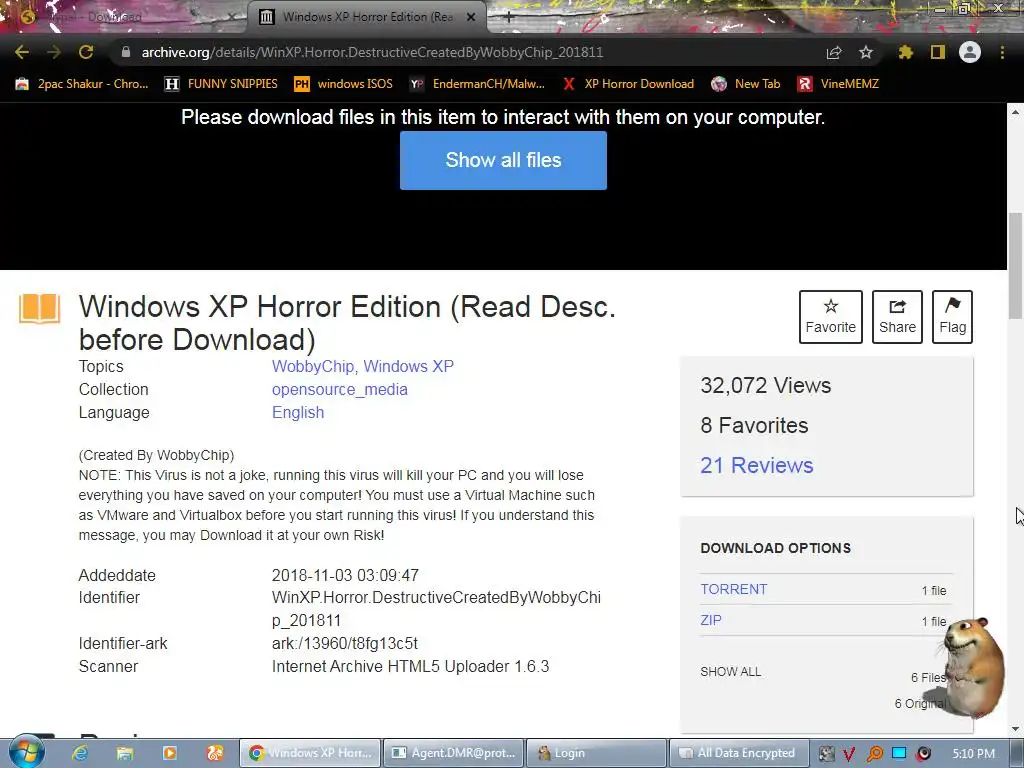
Task: Open the FUNNY SNIPPIES bookmark
Action: point(221,84)
